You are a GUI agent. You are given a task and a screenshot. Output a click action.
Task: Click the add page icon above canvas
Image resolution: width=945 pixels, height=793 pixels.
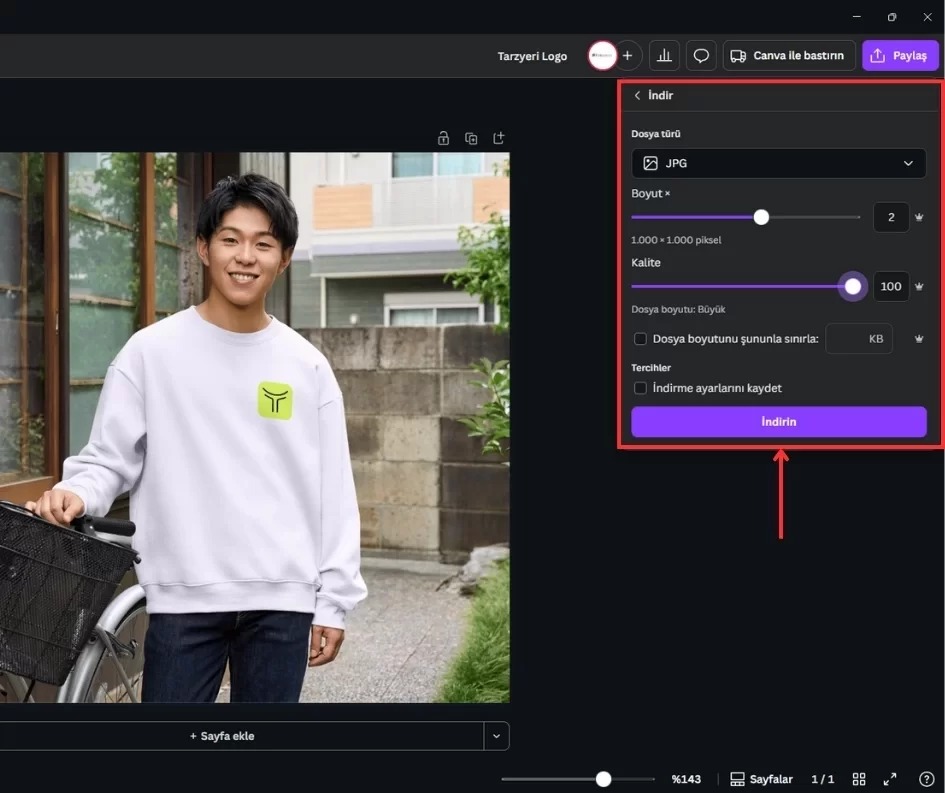point(498,138)
